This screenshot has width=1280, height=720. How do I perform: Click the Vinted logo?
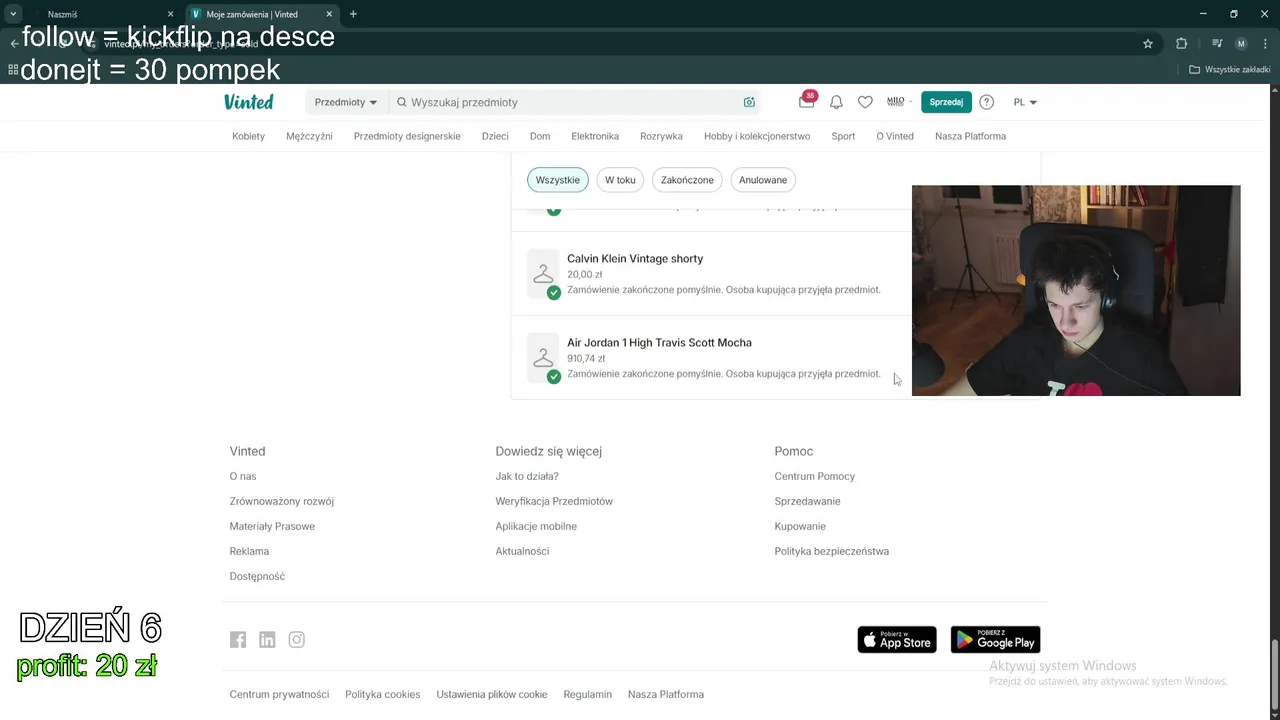click(249, 102)
